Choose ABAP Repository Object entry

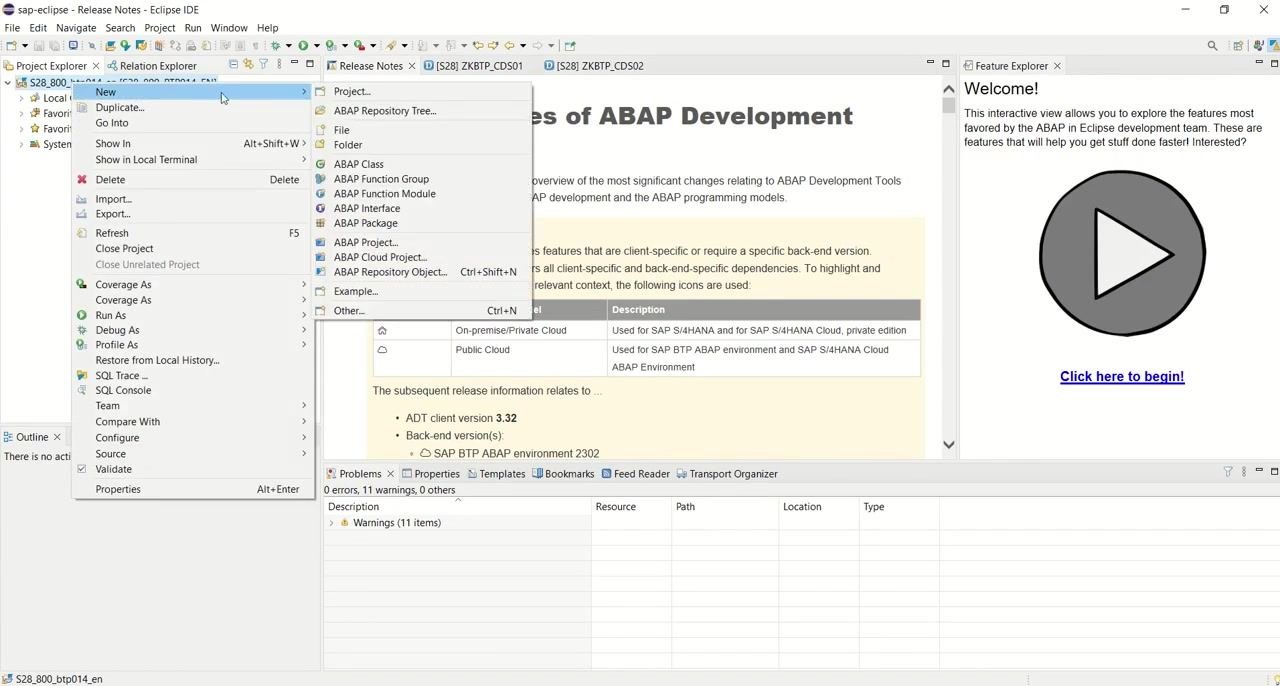pos(421,272)
